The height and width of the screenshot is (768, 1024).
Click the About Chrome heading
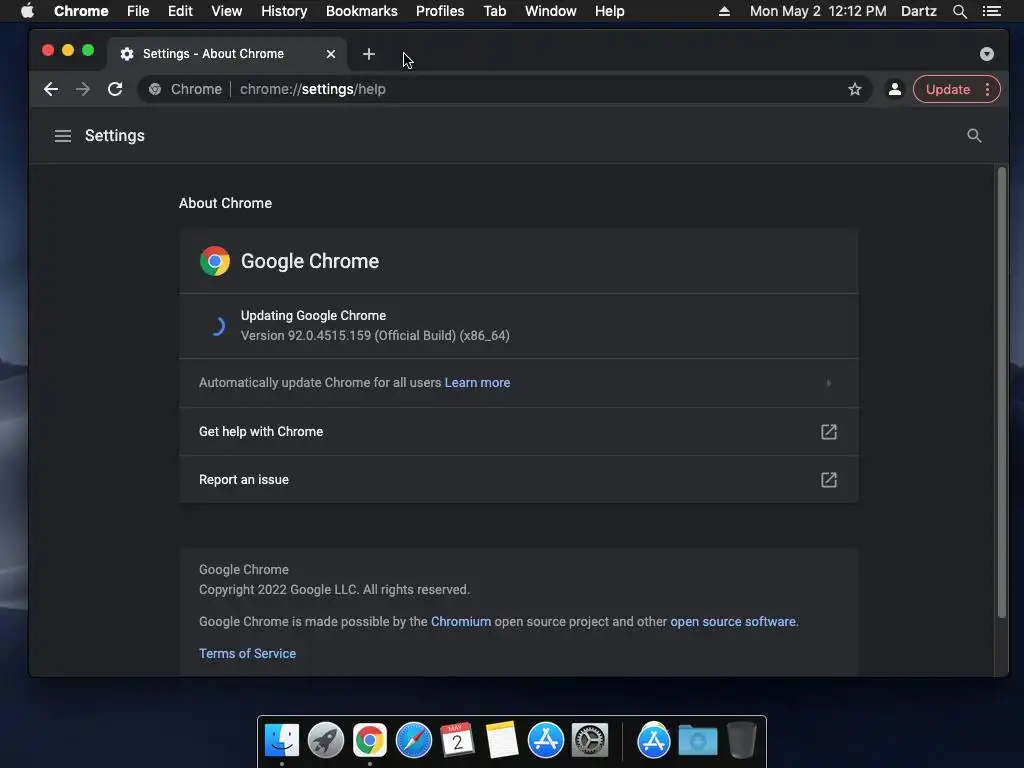225,203
